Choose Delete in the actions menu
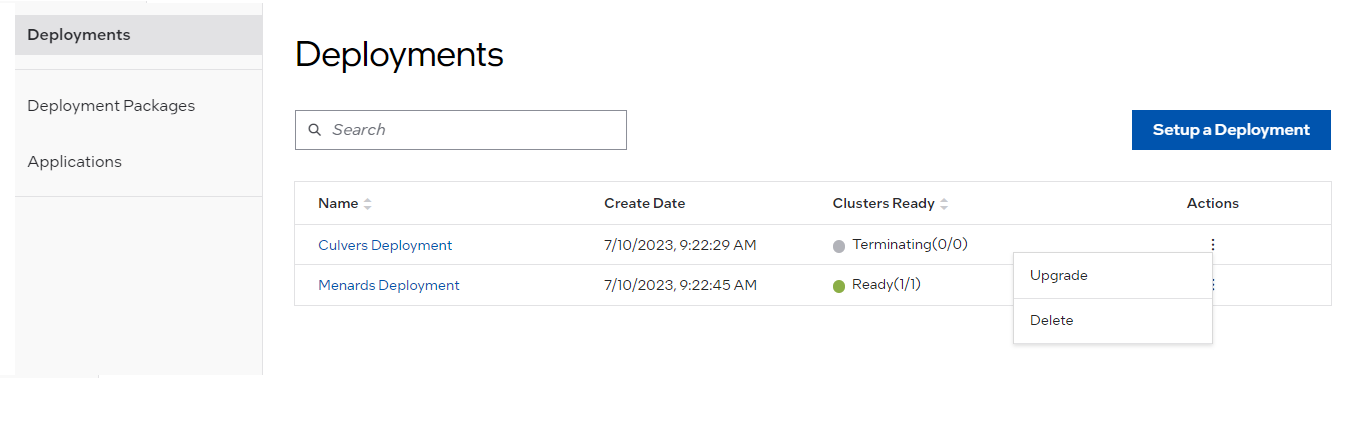Screen dimensions: 1362x440 [1052, 320]
